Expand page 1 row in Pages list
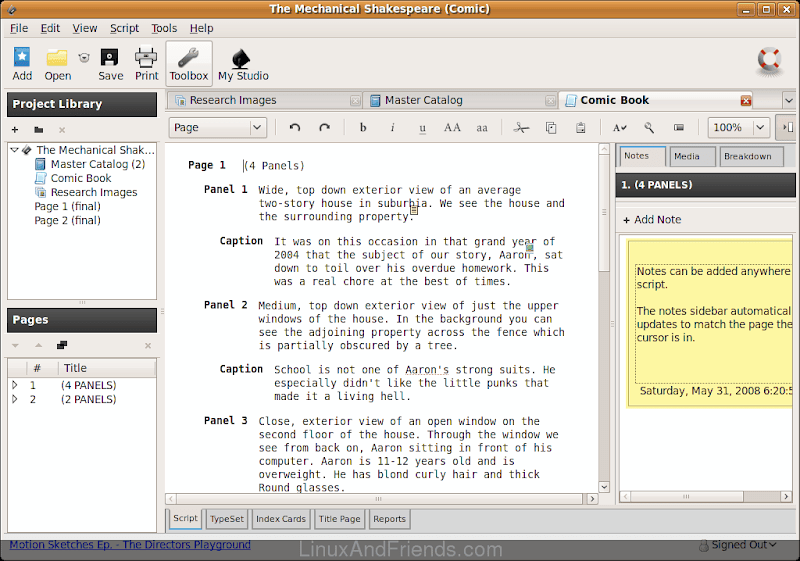The image size is (800, 561). (x=14, y=385)
